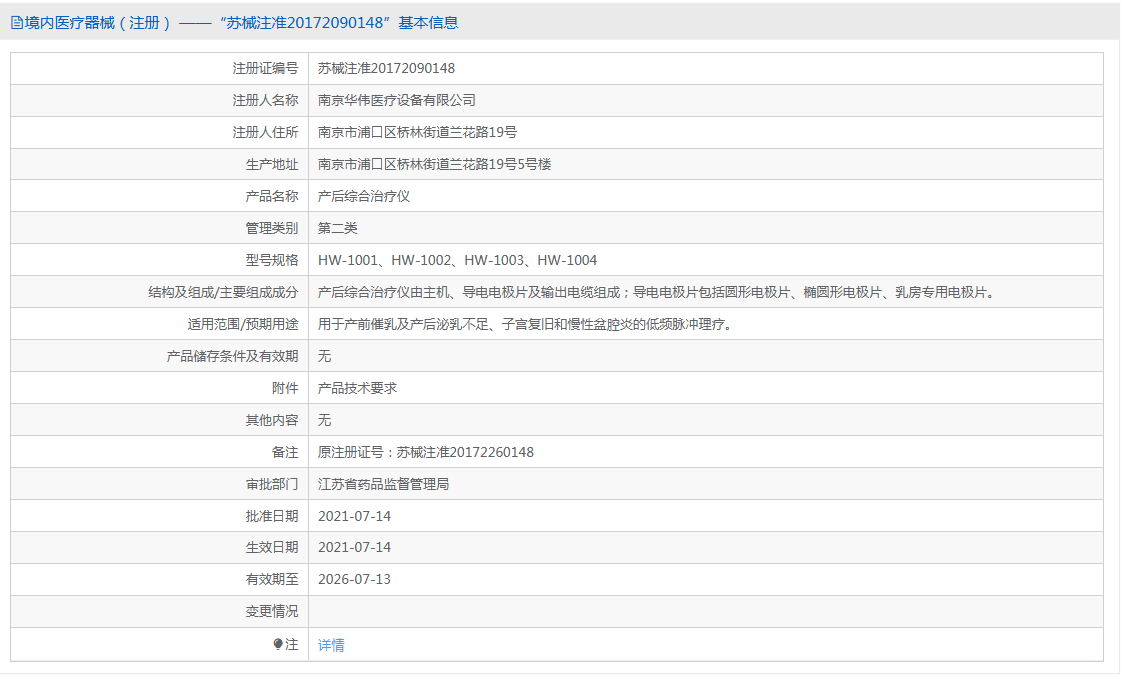Select model specs HW-1001、HW-1002、HW-1003、HW-1004
Image resolution: width=1125 pixels, height=679 pixels.
pyautogui.click(x=457, y=260)
